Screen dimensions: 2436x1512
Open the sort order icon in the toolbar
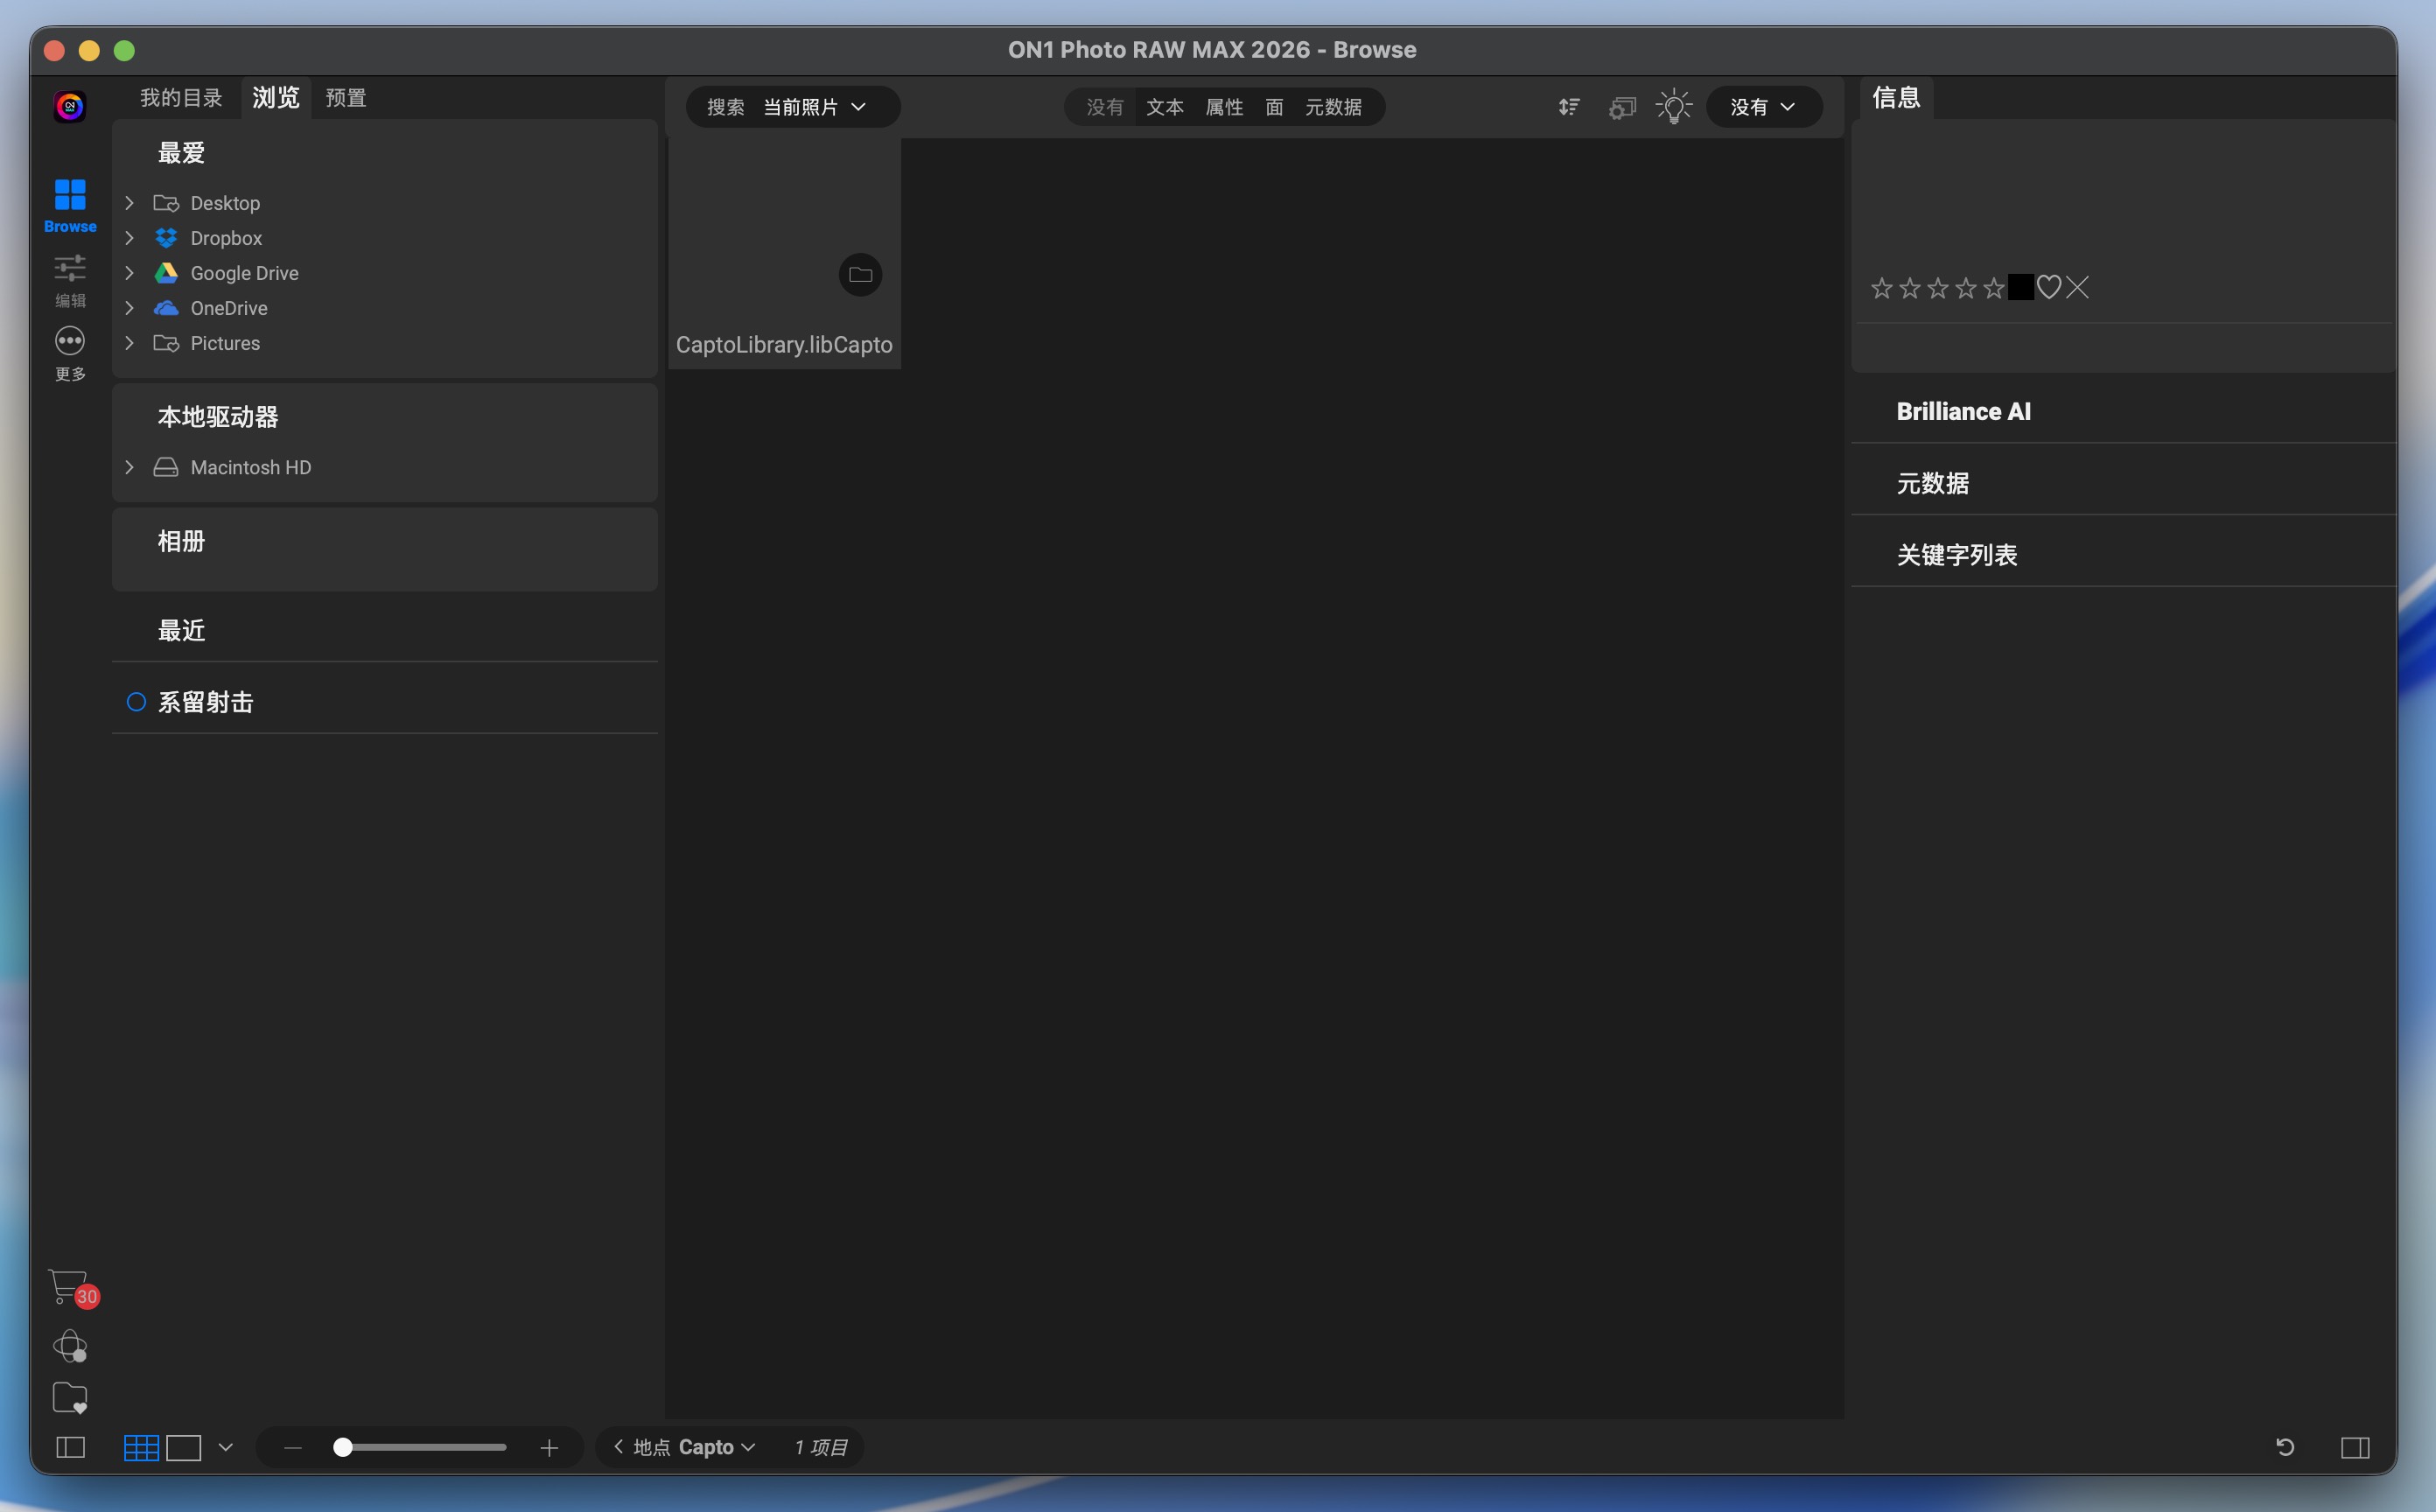(x=1568, y=107)
